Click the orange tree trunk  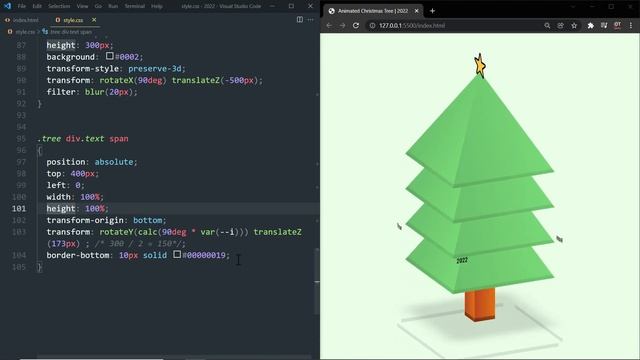(x=480, y=305)
